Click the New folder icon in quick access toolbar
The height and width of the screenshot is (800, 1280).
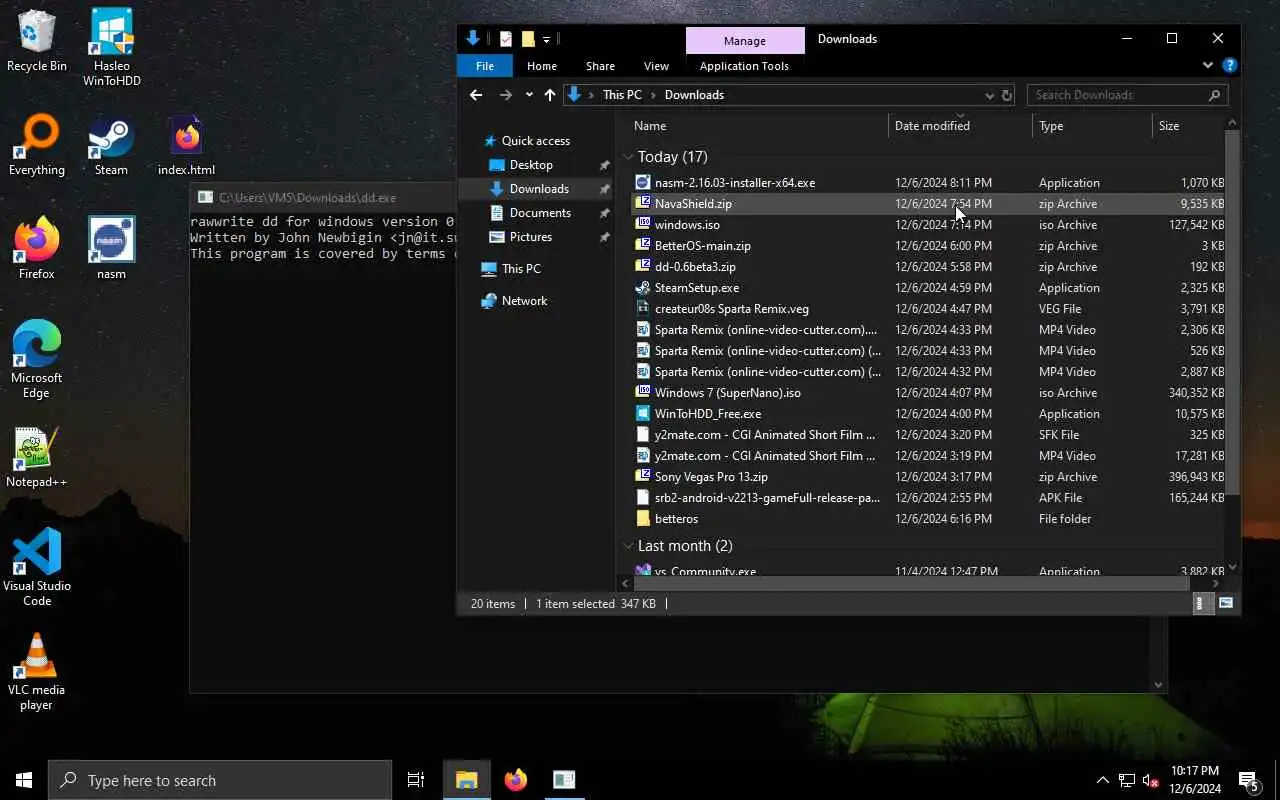[528, 39]
